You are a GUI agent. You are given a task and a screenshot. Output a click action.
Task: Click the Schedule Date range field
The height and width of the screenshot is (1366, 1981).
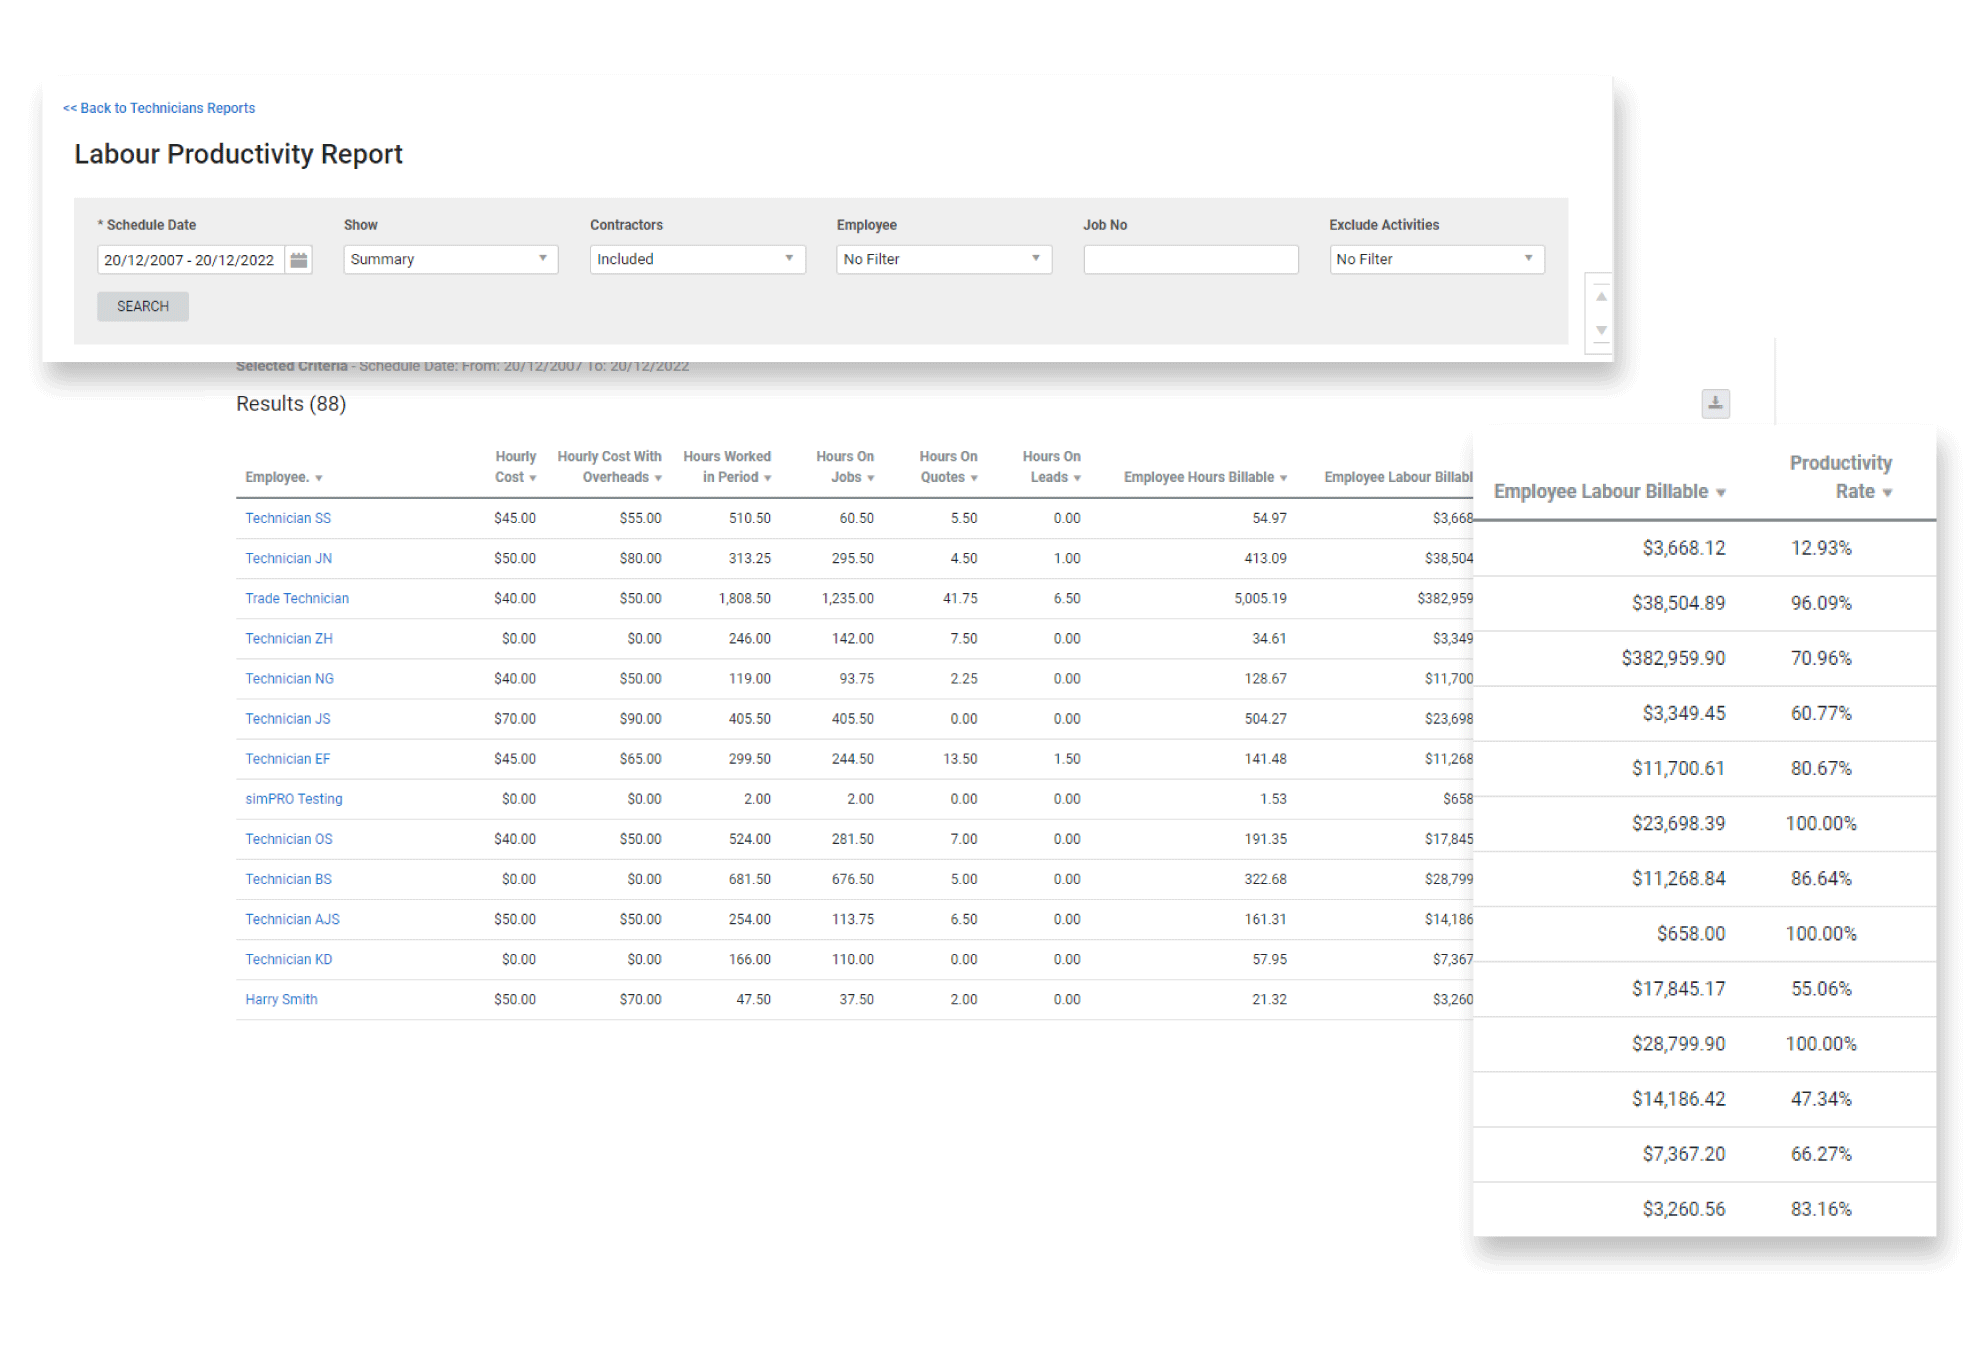pos(190,260)
